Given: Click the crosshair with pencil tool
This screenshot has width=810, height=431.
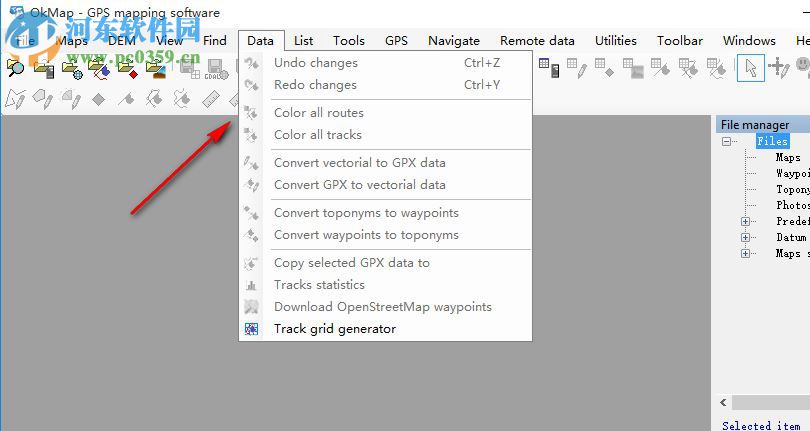Looking at the screenshot, I should click(x=778, y=68).
